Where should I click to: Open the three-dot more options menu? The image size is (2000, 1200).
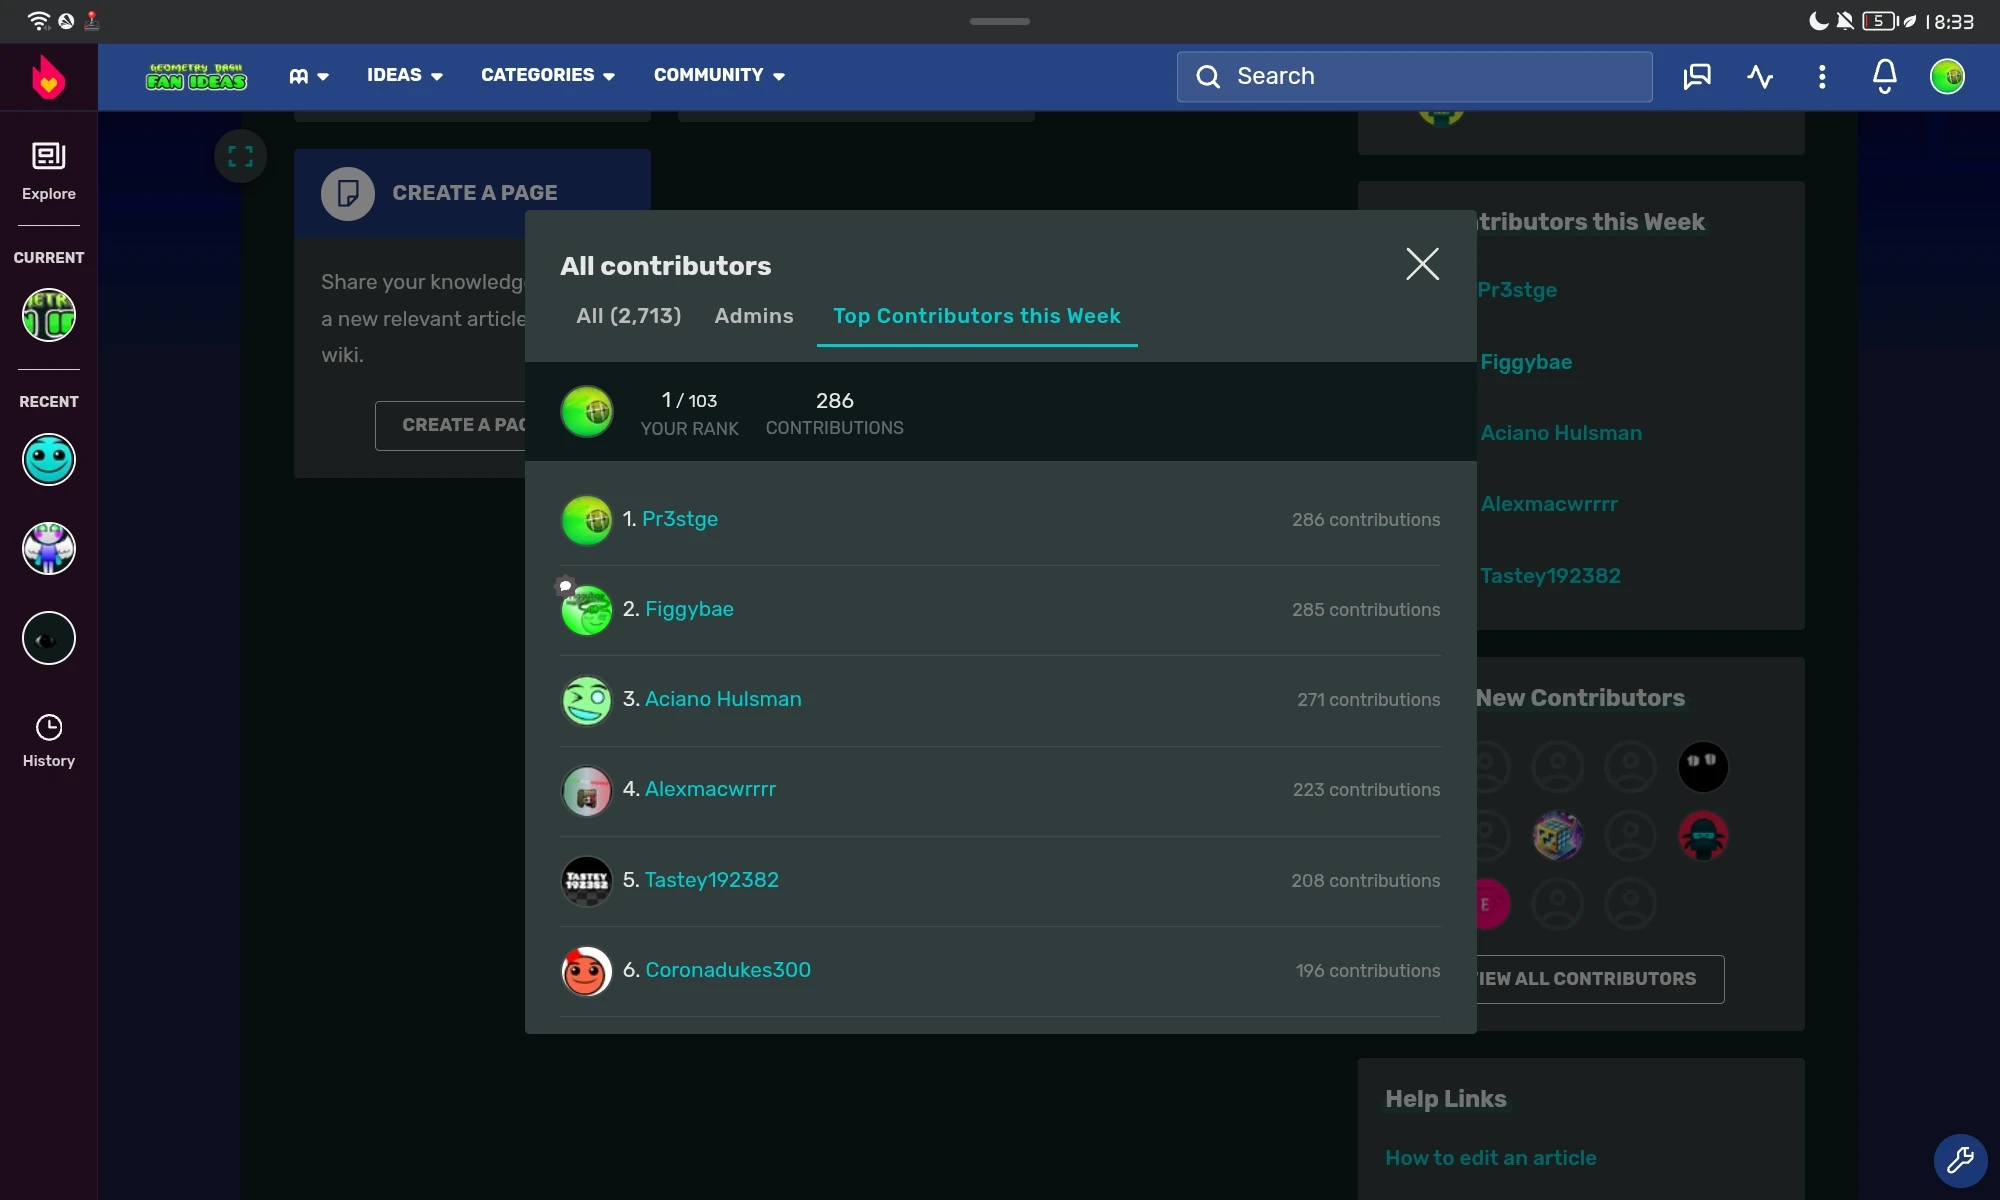coord(1822,77)
